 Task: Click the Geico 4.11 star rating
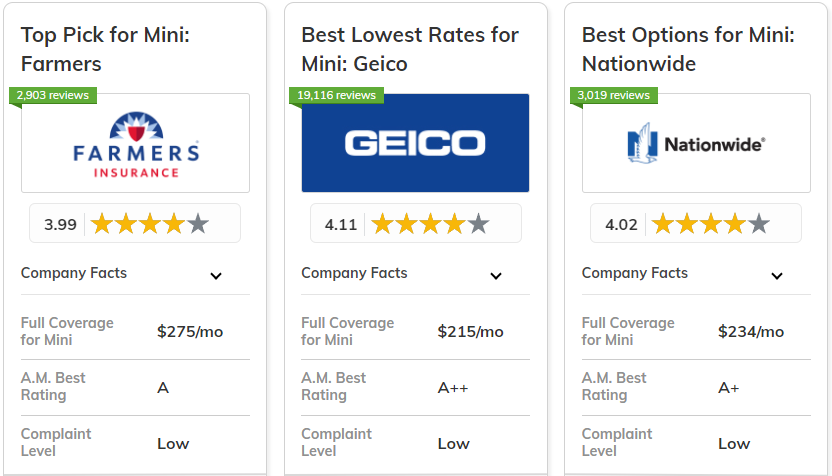[x=415, y=223]
